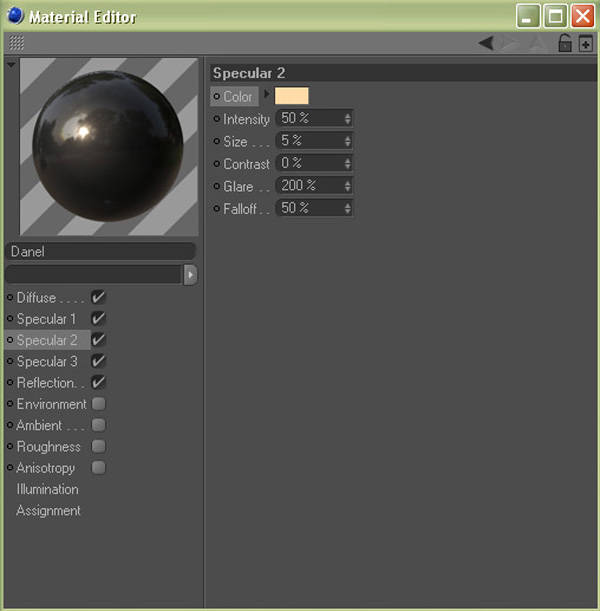This screenshot has width=600, height=611.
Task: Click the new window plus icon
Action: [586, 43]
